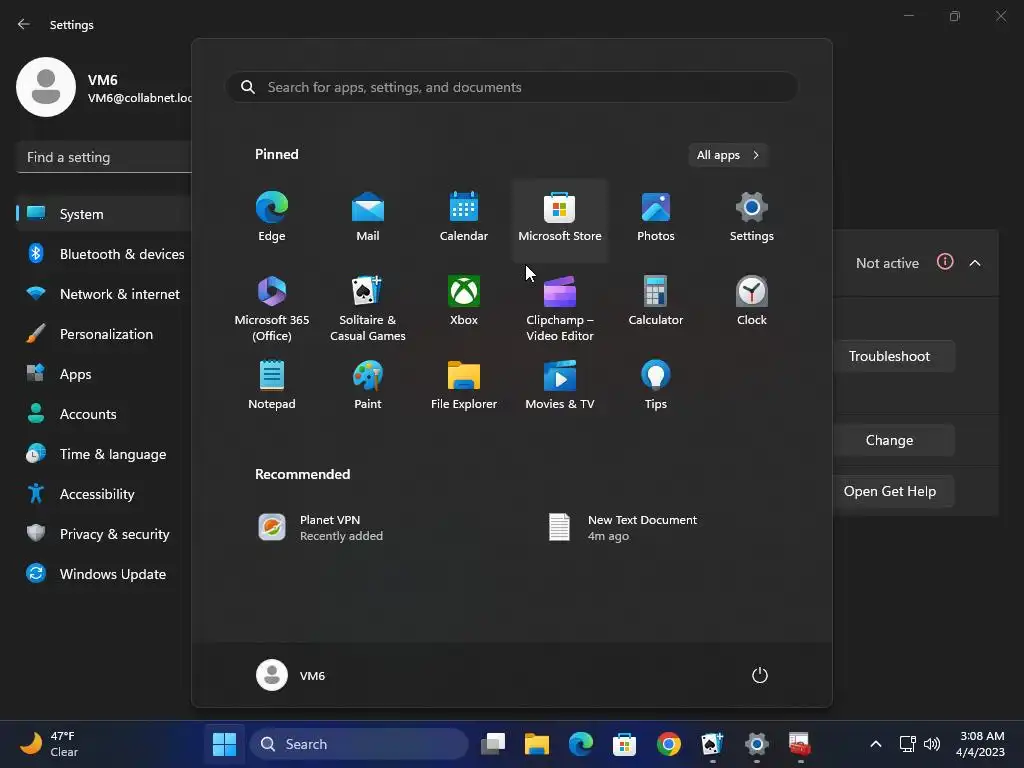The image size is (1024, 768).
Task: Open the Xbox app
Action: pos(464,301)
